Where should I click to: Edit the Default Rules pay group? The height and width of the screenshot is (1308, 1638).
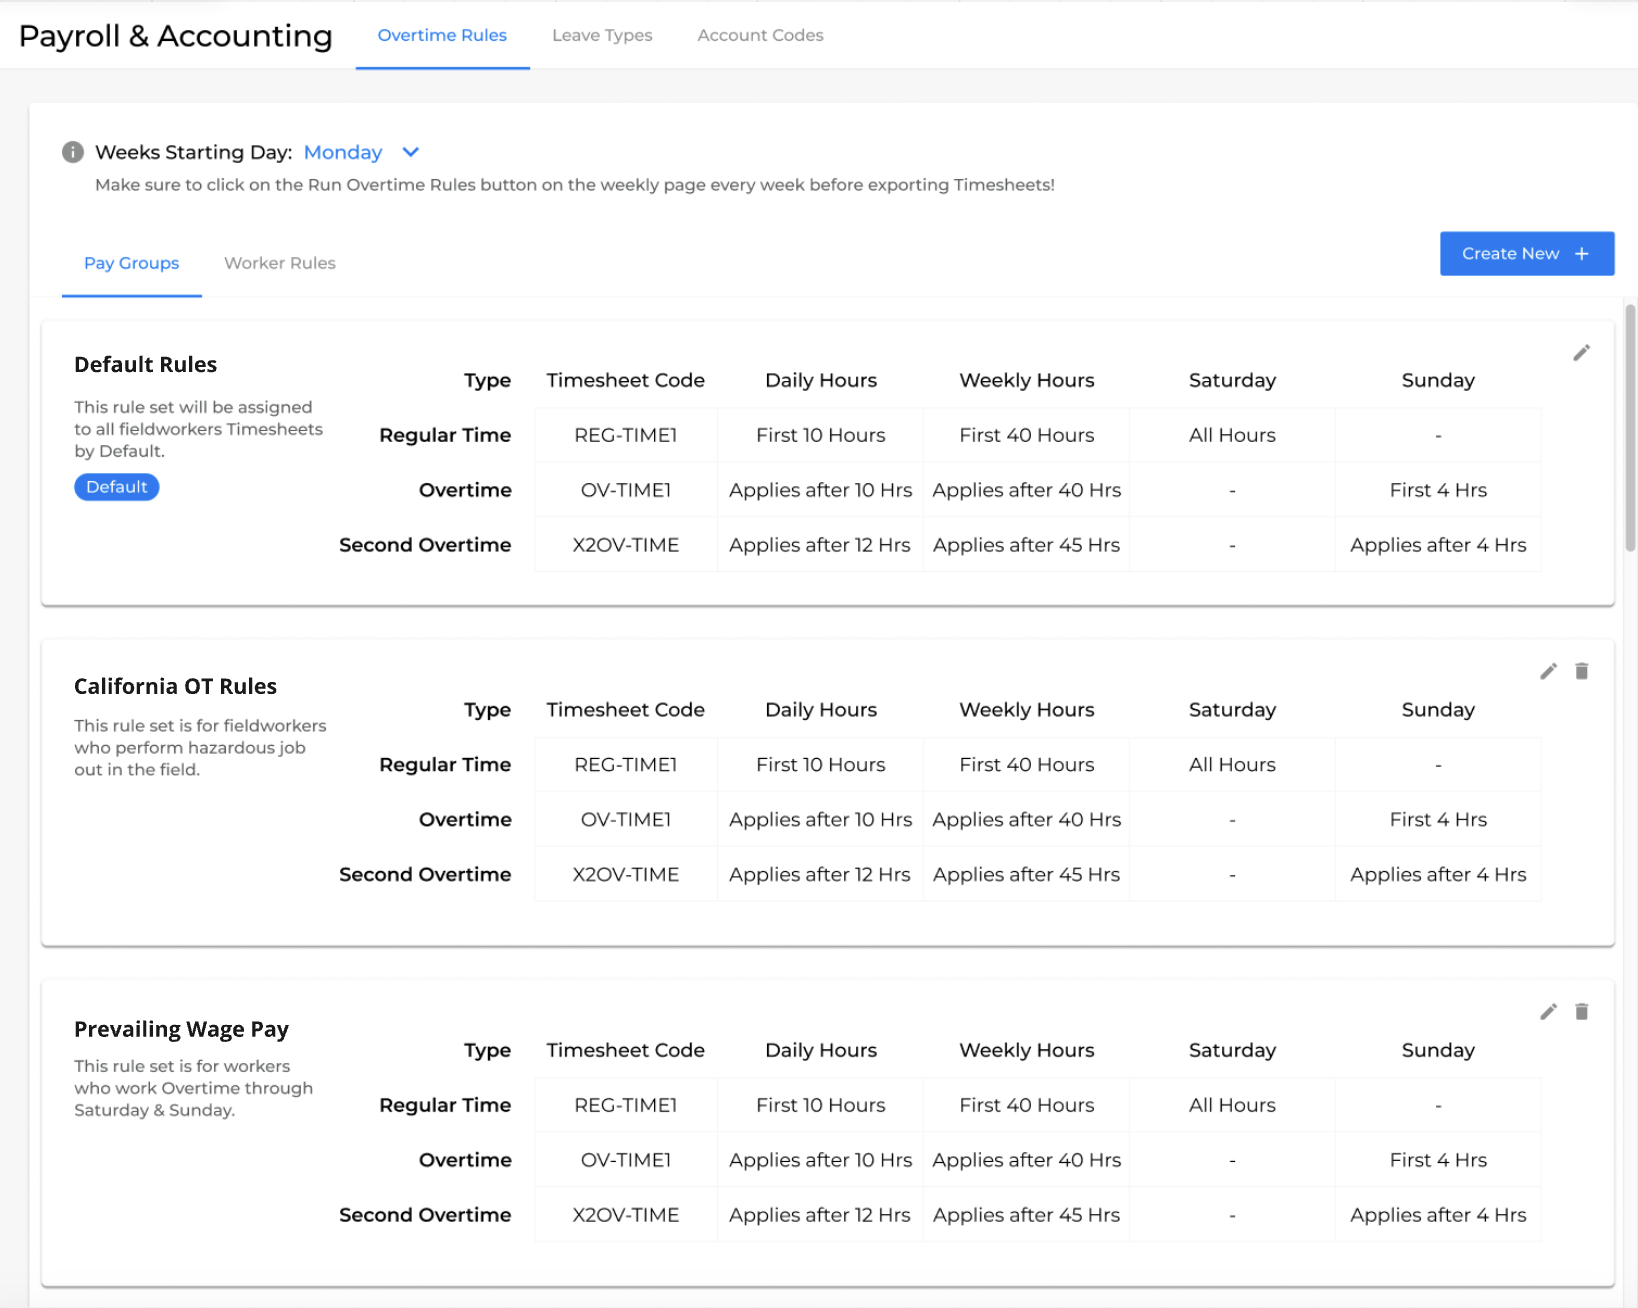click(x=1581, y=353)
